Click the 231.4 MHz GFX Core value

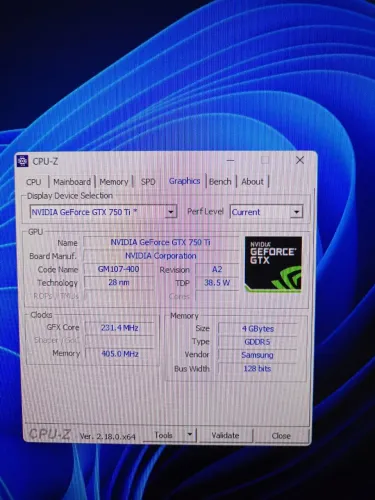click(120, 328)
